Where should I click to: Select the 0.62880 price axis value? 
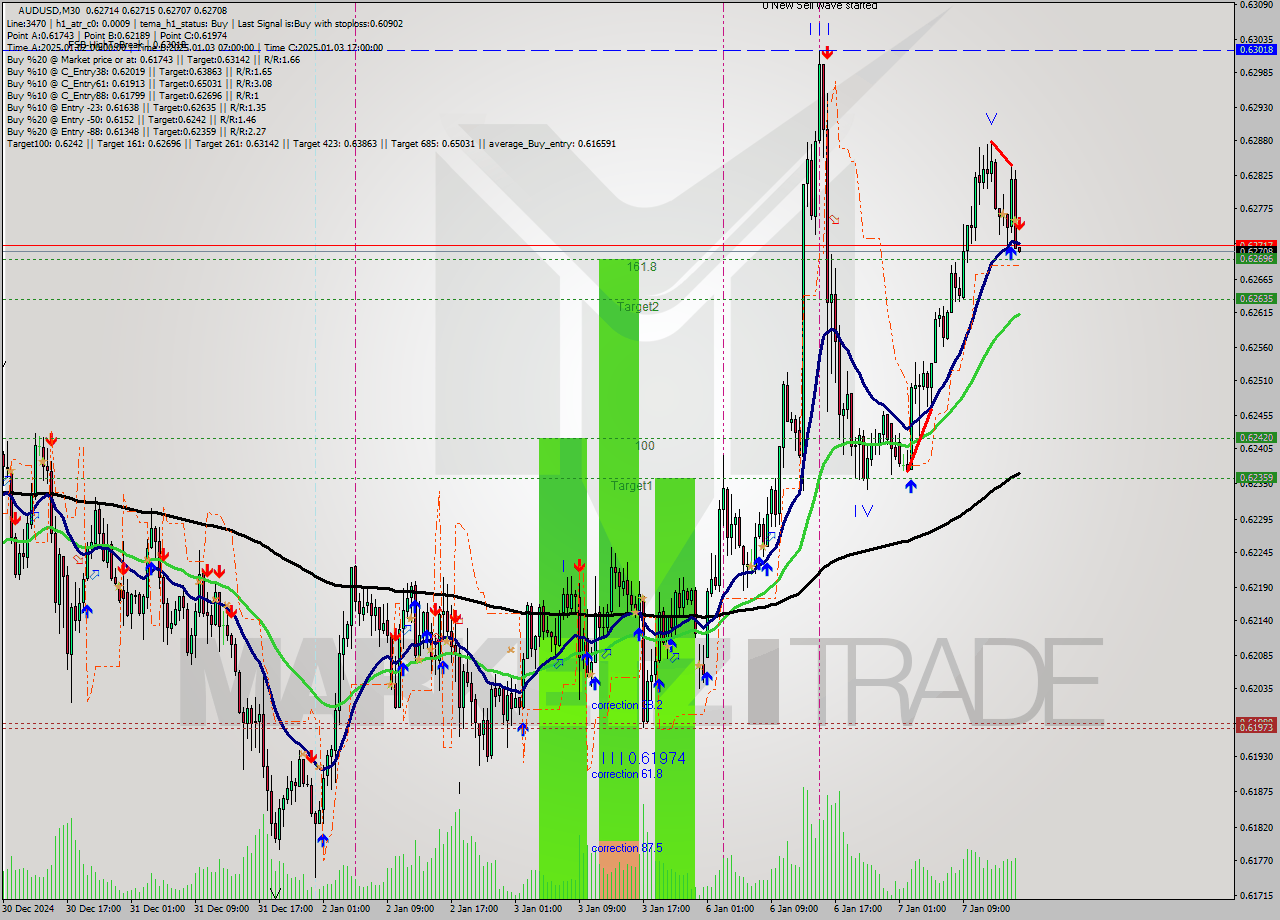[1256, 141]
